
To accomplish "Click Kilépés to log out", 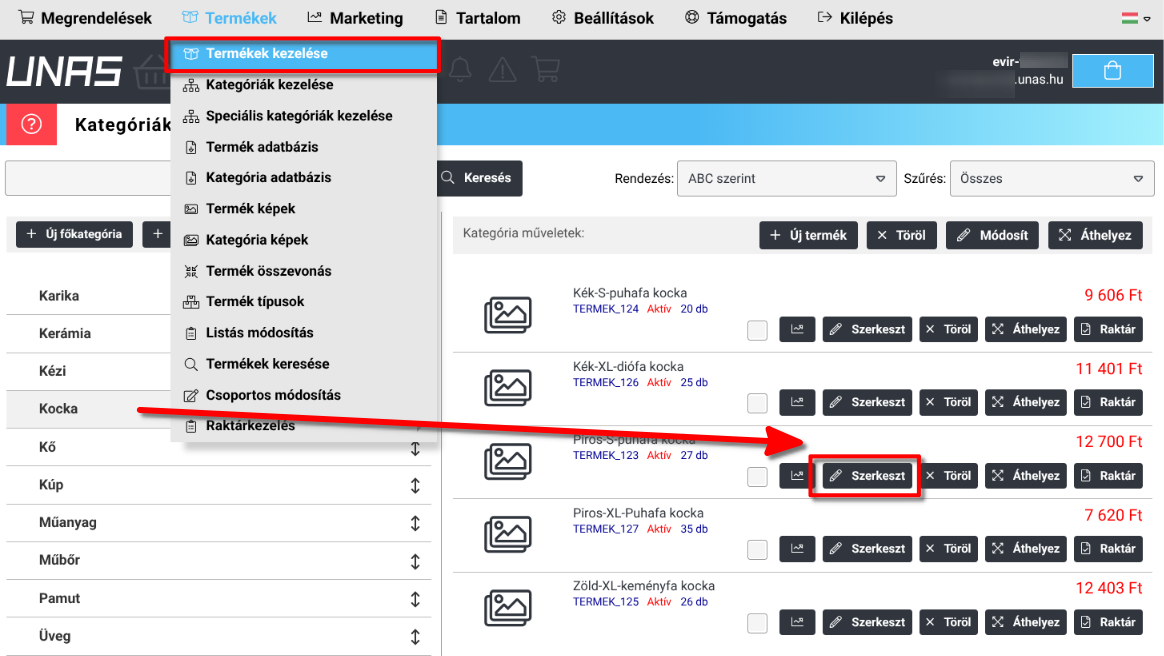I will [x=855, y=18].
